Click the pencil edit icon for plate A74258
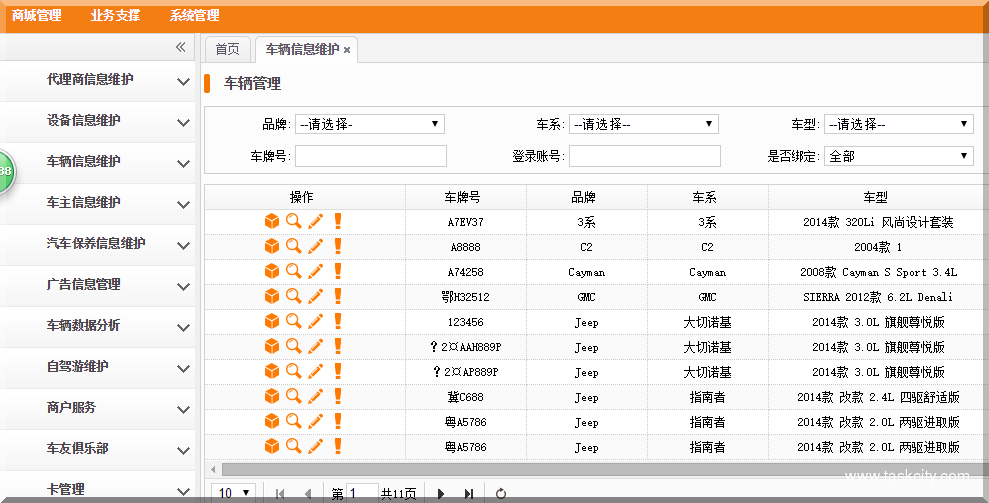 [x=315, y=271]
